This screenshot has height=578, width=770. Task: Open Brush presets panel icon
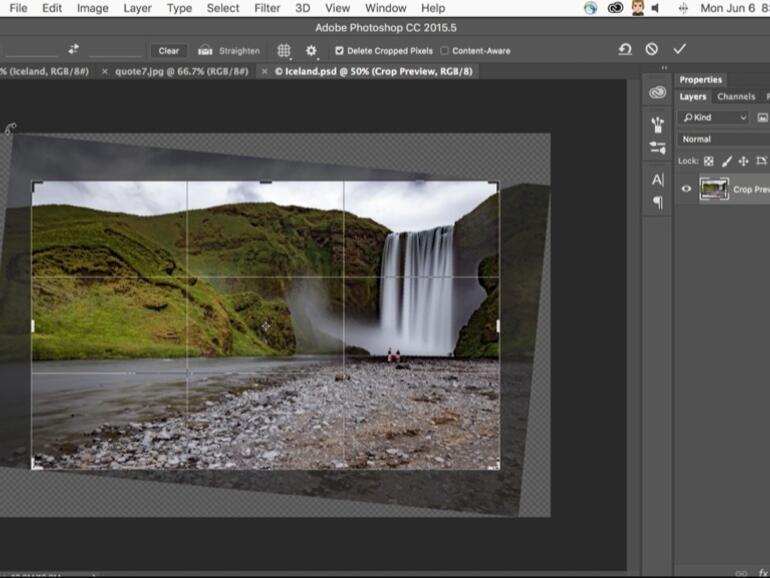657,125
